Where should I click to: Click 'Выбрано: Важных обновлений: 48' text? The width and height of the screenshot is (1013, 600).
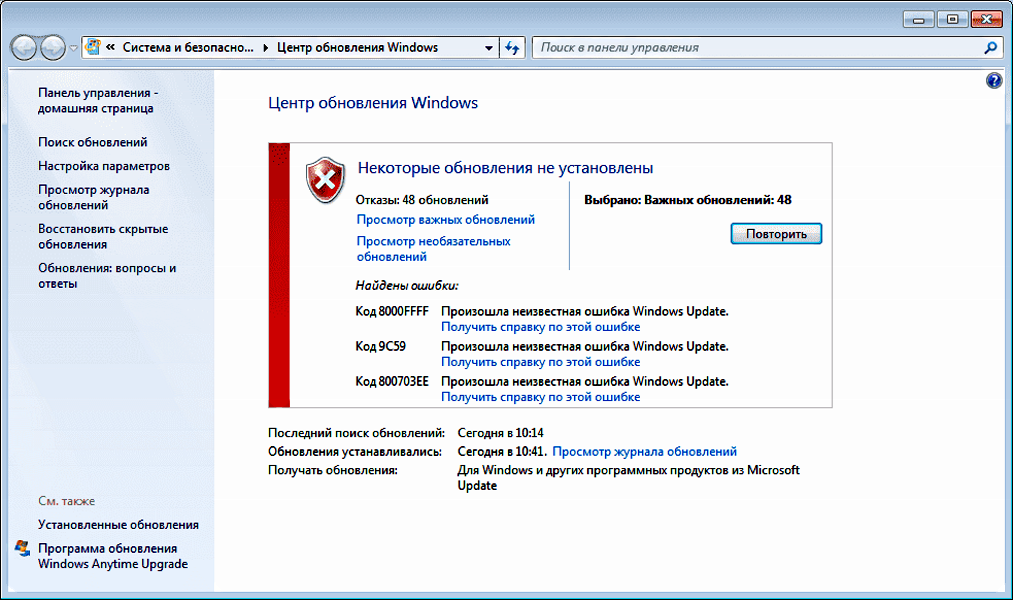pos(687,200)
